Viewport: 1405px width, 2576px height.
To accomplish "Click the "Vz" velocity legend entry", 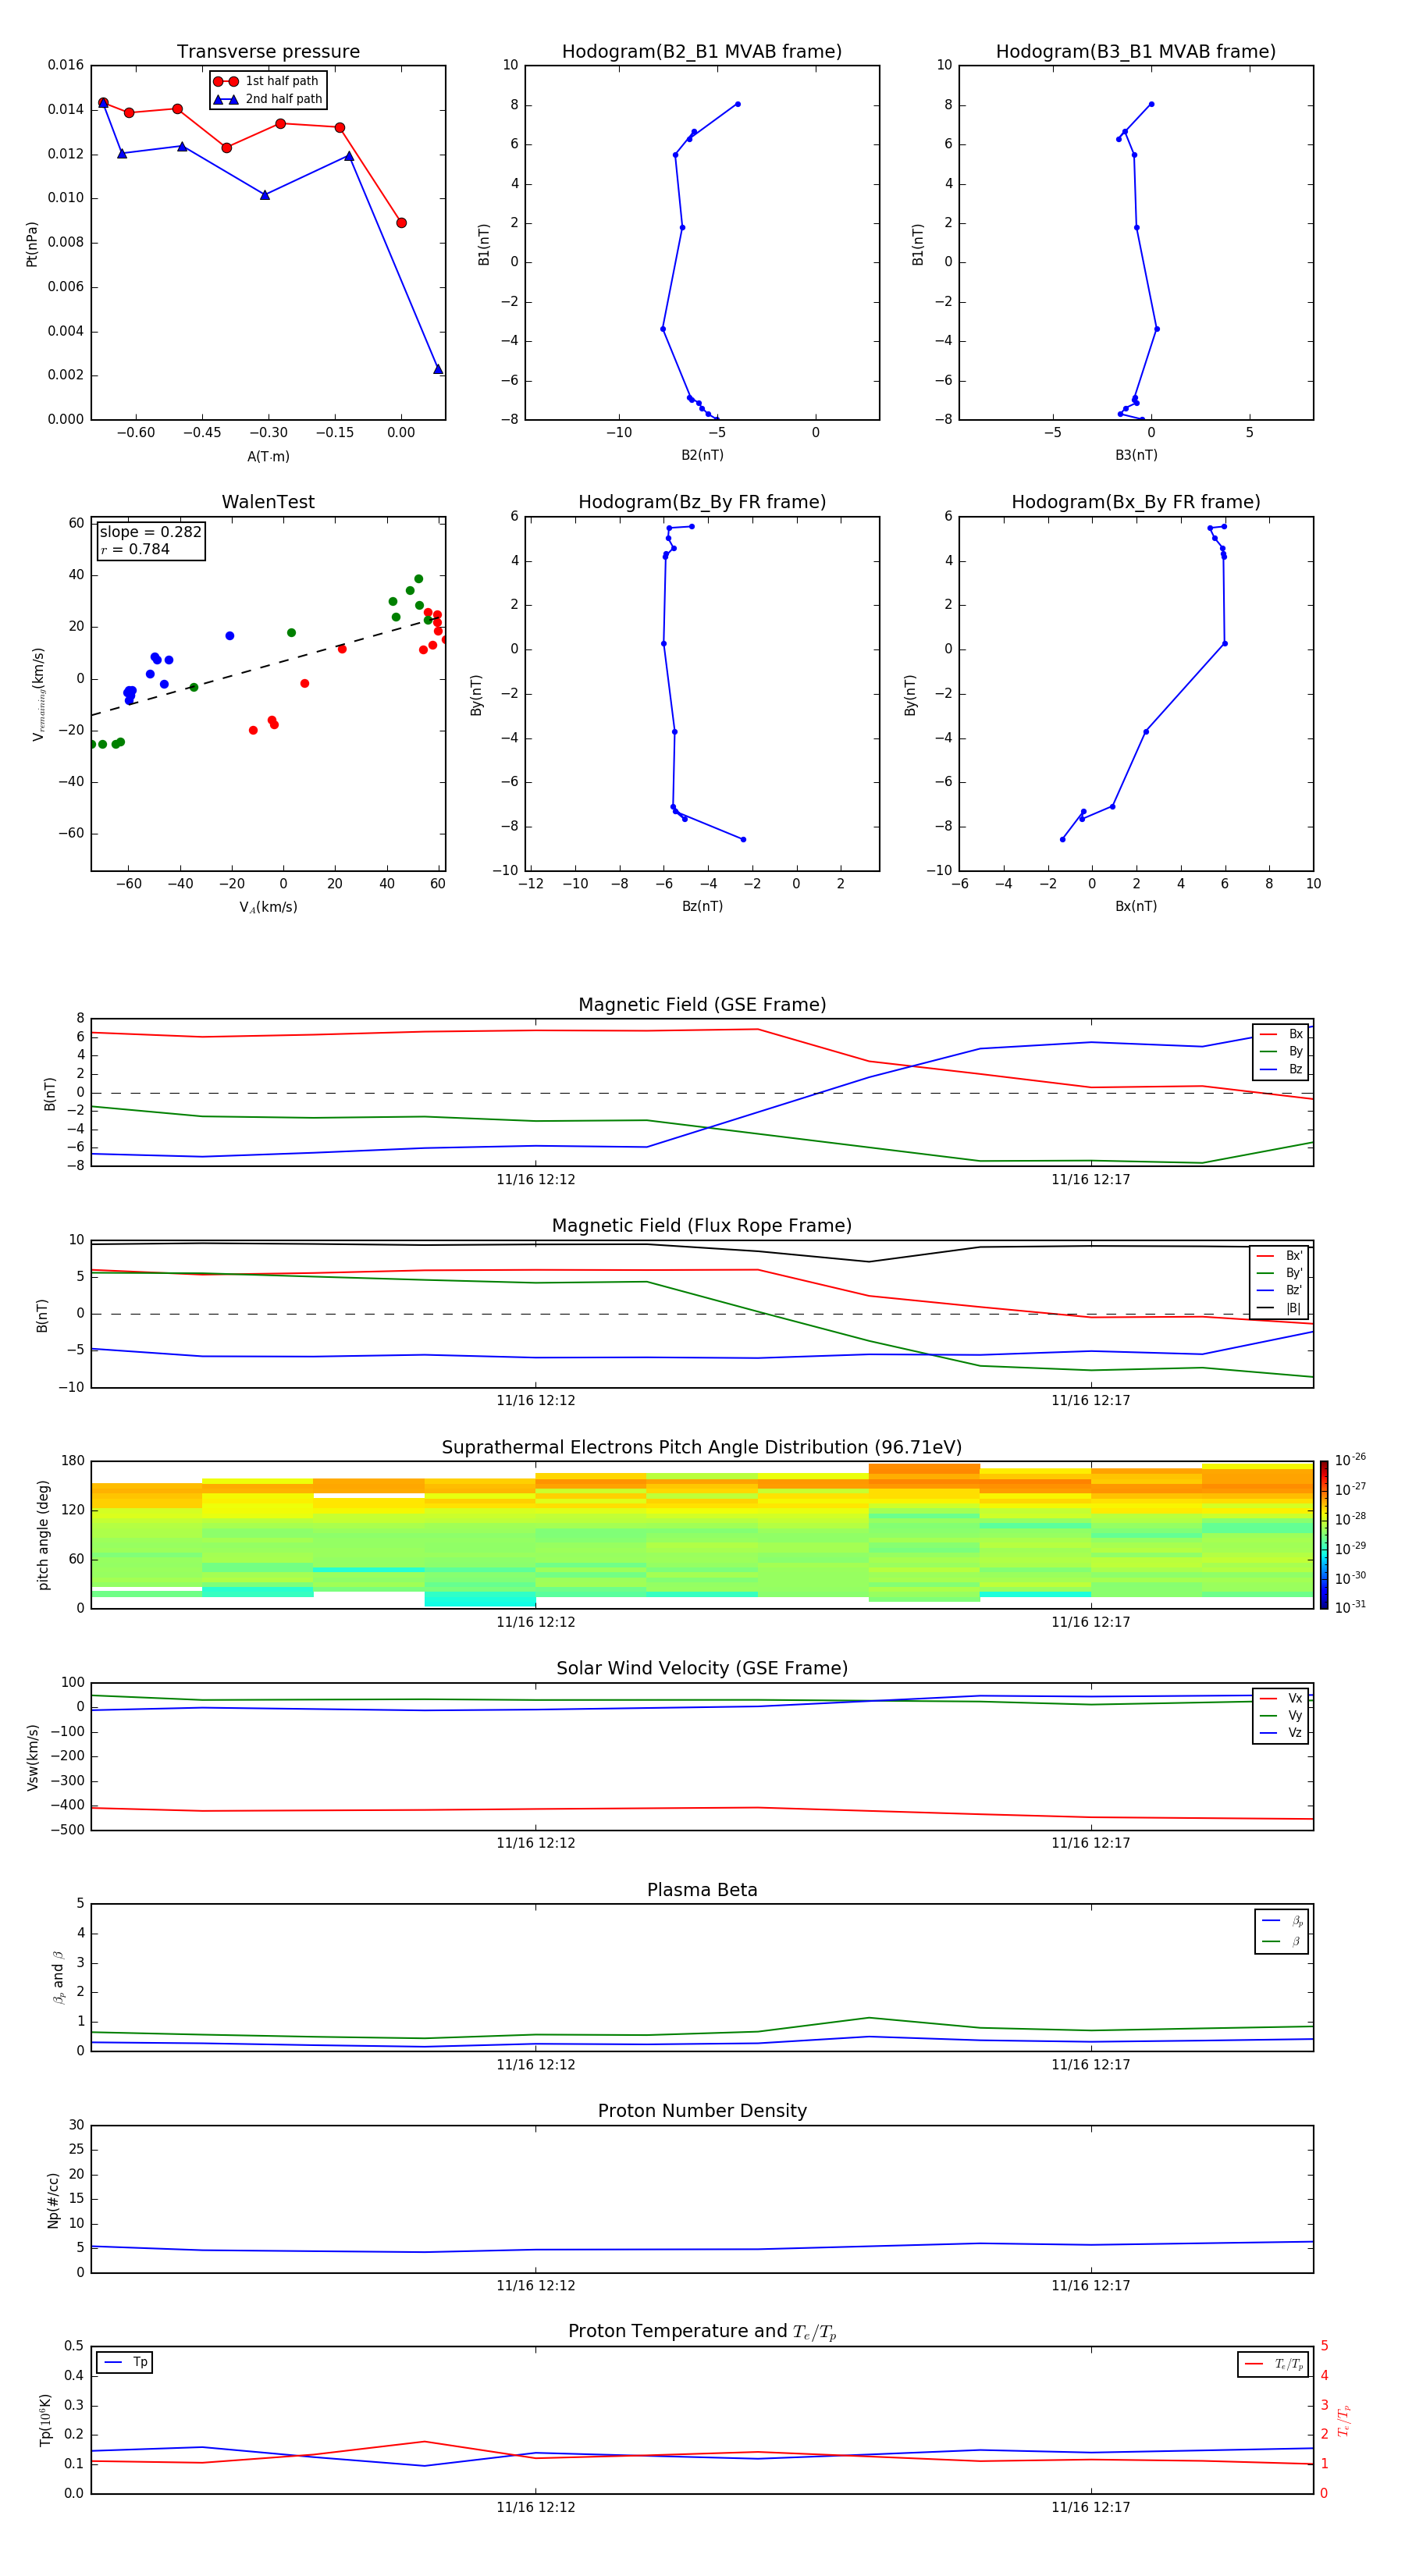I will click(x=1281, y=1733).
